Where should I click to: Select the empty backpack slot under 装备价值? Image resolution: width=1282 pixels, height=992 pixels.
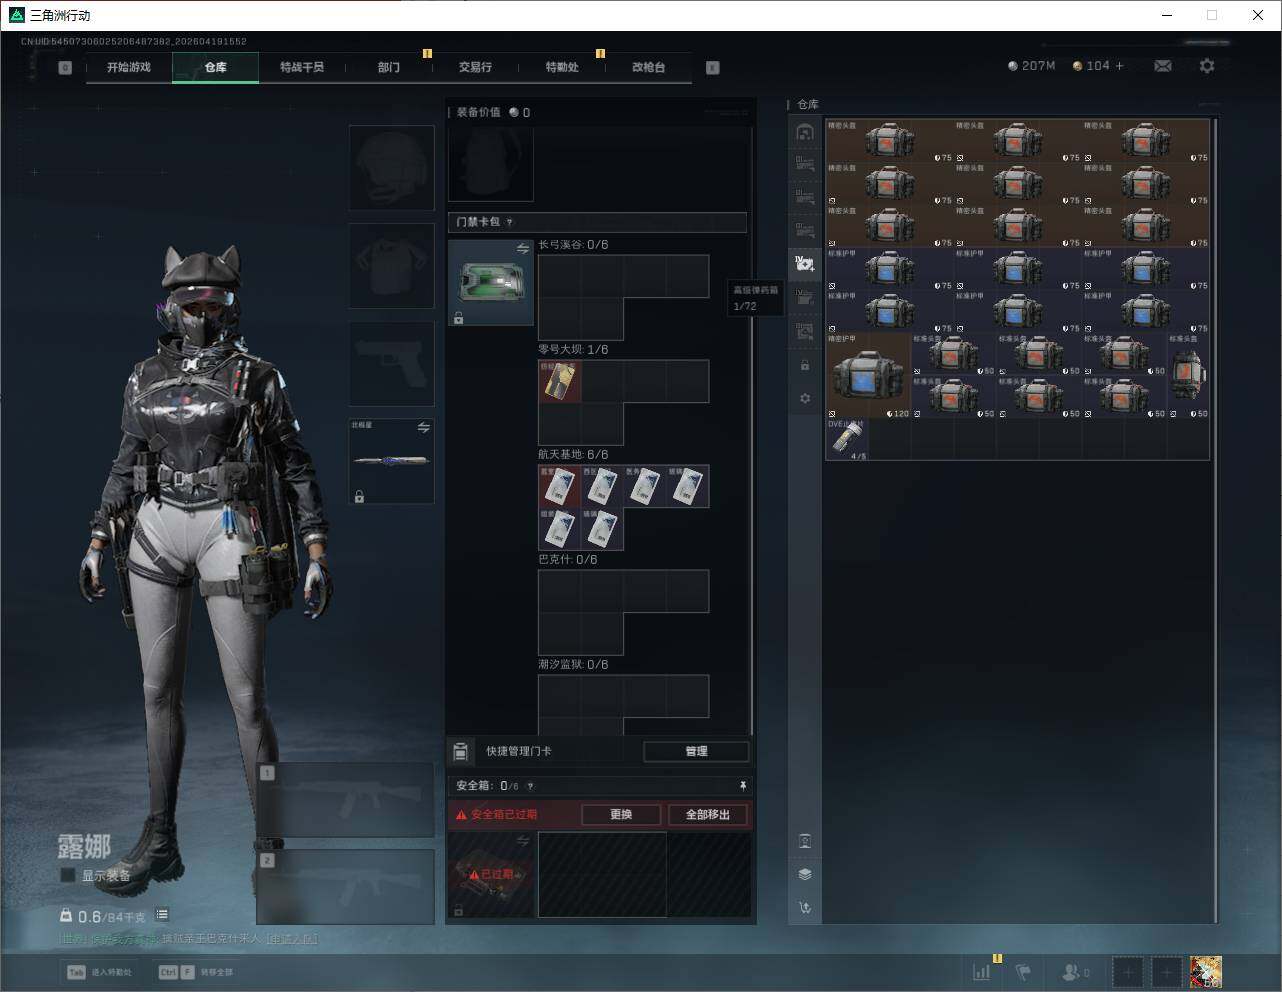pos(491,163)
